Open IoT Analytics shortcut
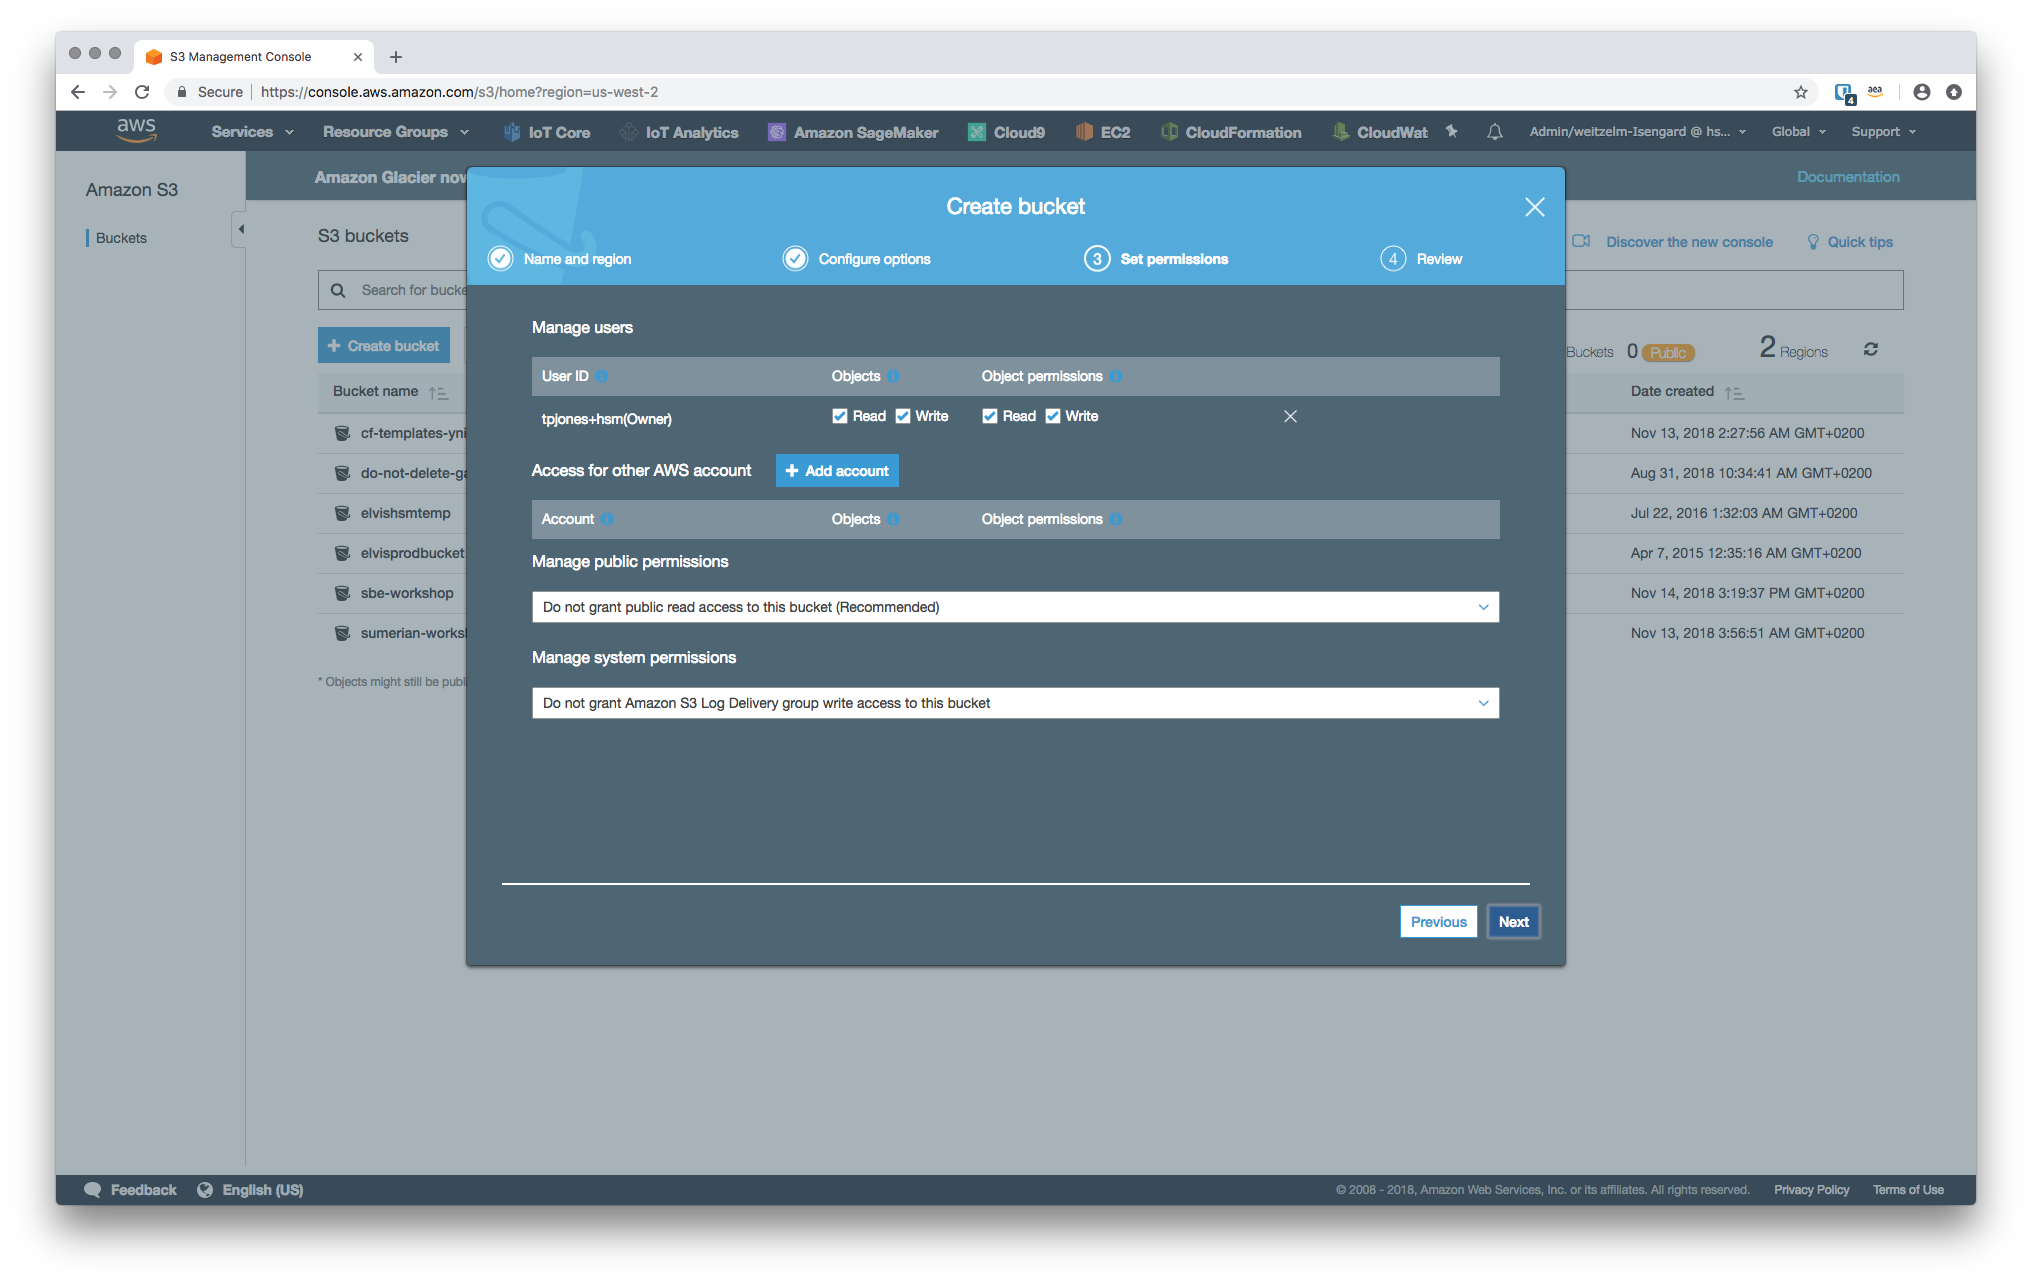 tap(679, 132)
